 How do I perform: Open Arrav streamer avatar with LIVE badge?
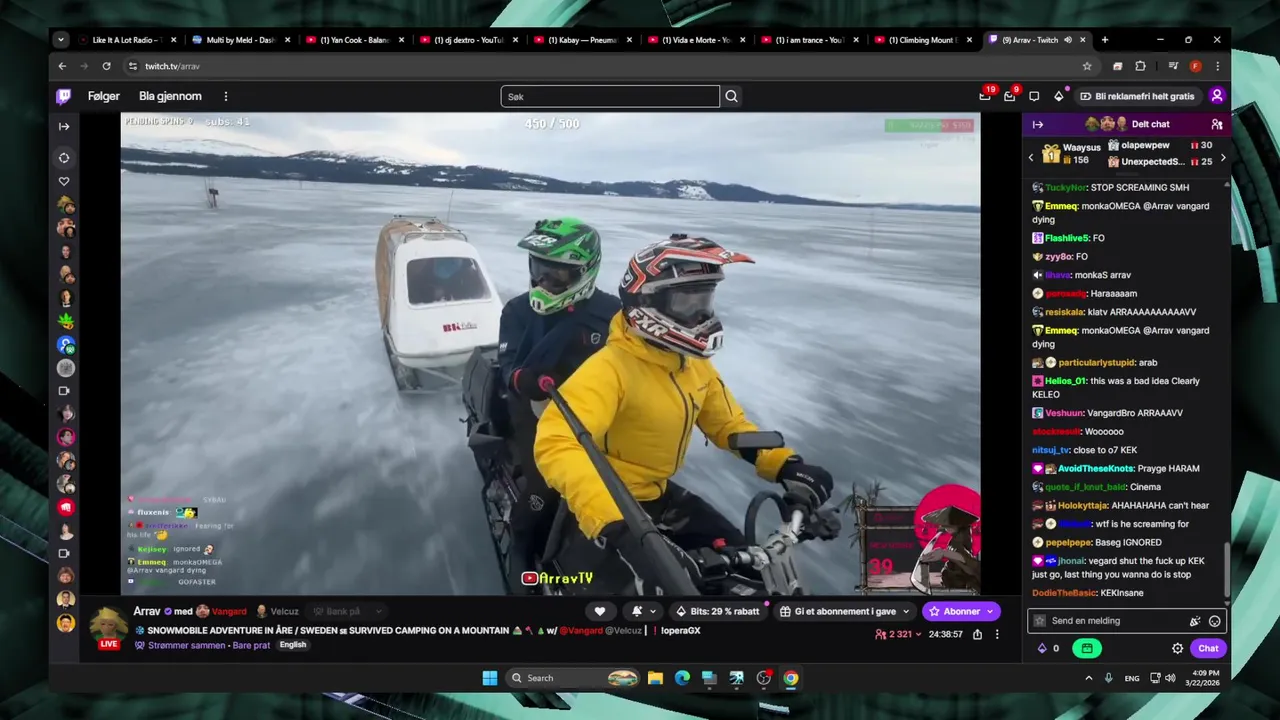(x=108, y=626)
